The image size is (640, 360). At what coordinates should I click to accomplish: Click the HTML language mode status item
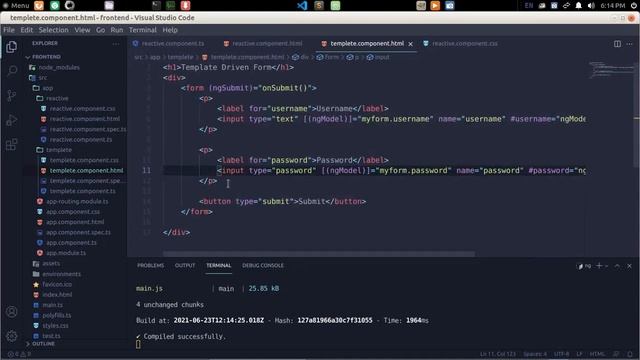tap(597, 354)
